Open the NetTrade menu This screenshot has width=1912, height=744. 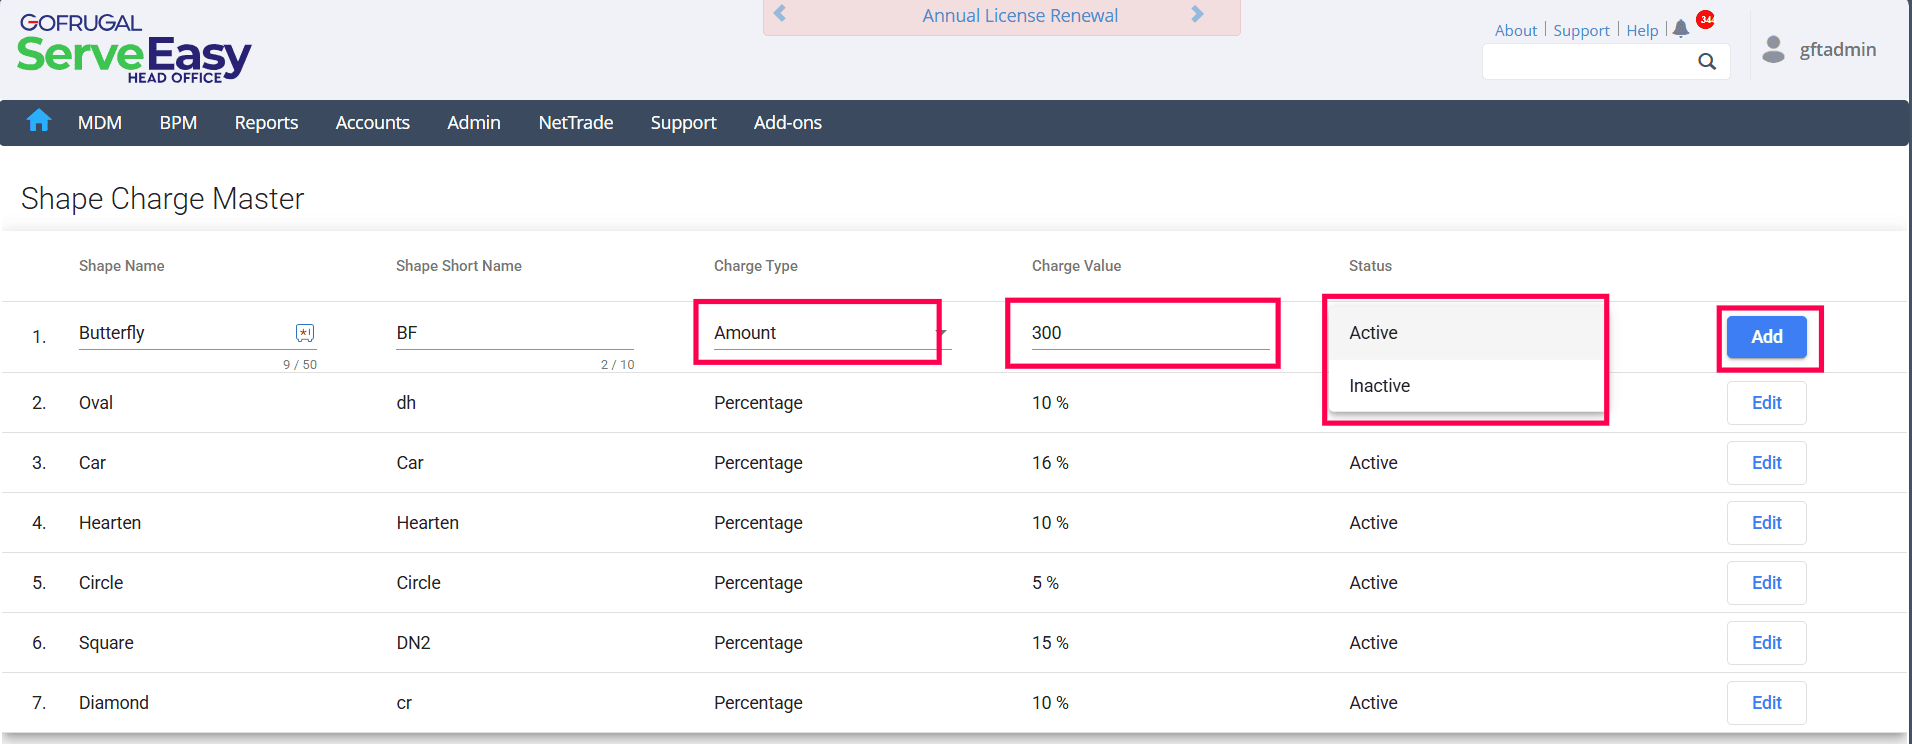coord(575,123)
